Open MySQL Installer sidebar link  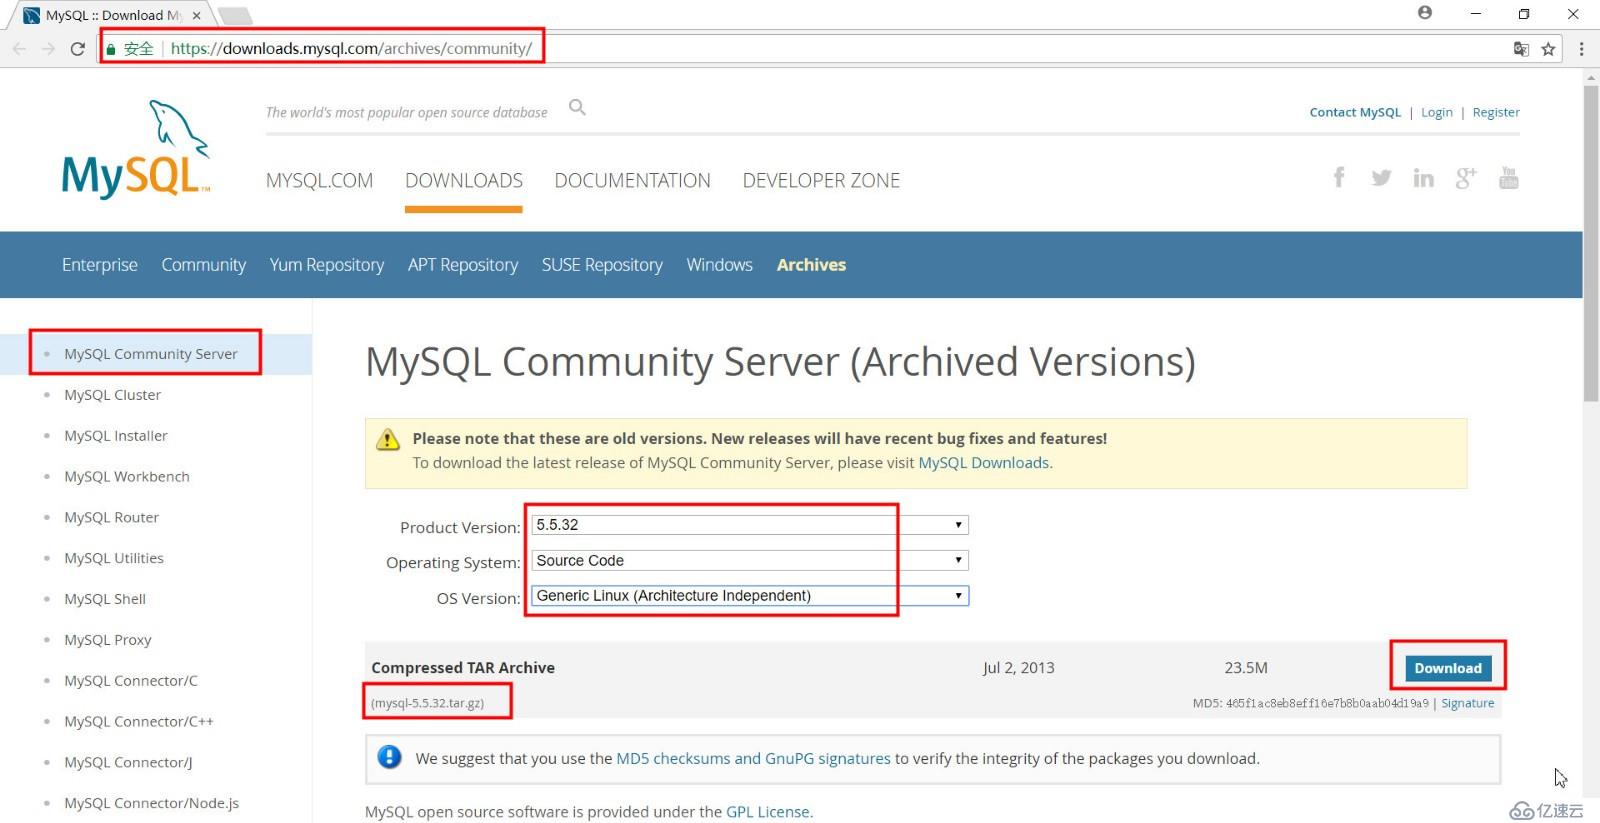click(116, 436)
